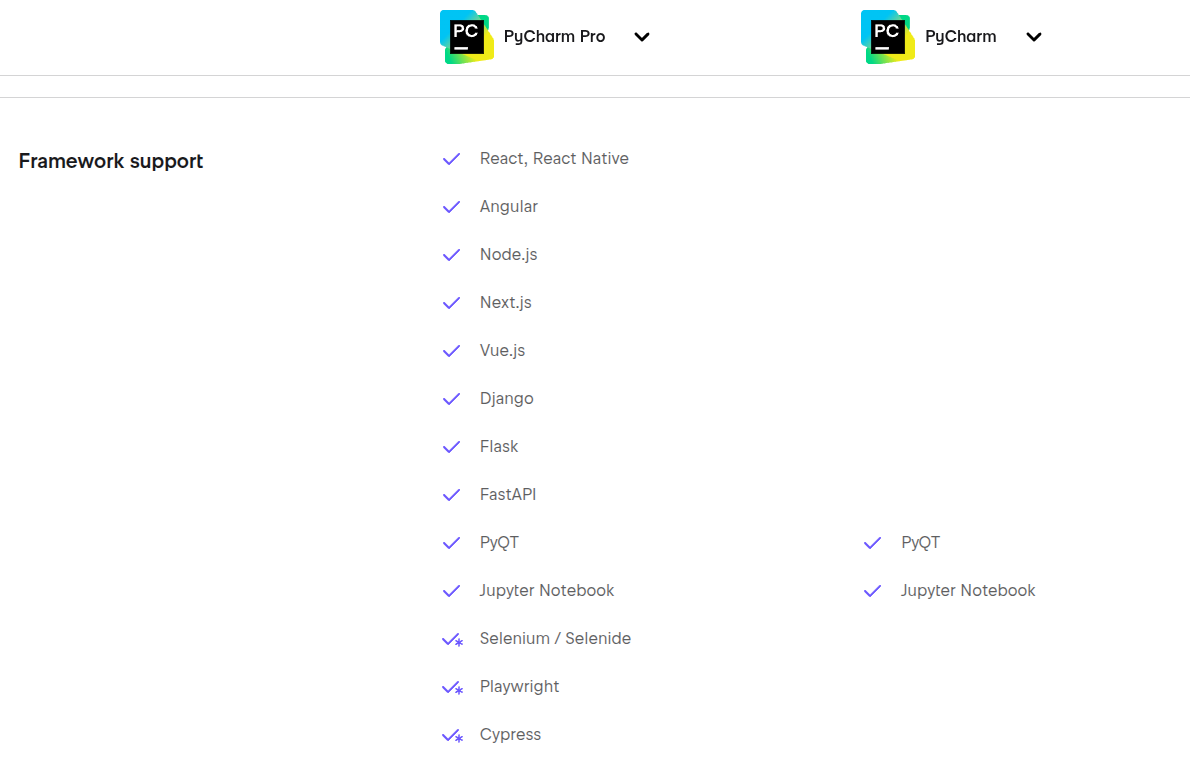The image size is (1190, 758).
Task: Click the Django framework entry
Action: 506,398
